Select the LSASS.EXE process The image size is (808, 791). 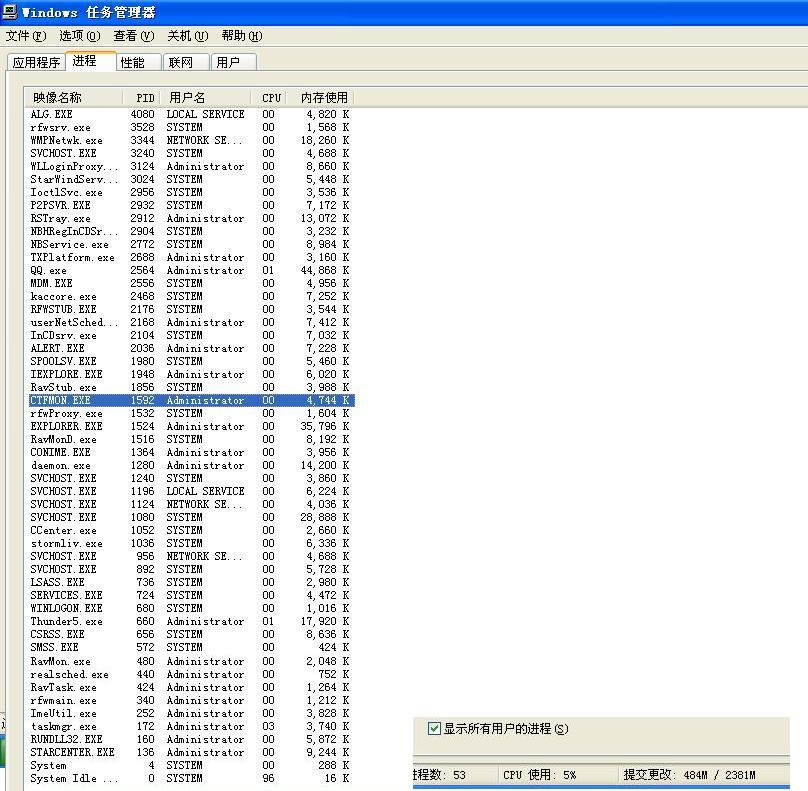click(x=191, y=582)
